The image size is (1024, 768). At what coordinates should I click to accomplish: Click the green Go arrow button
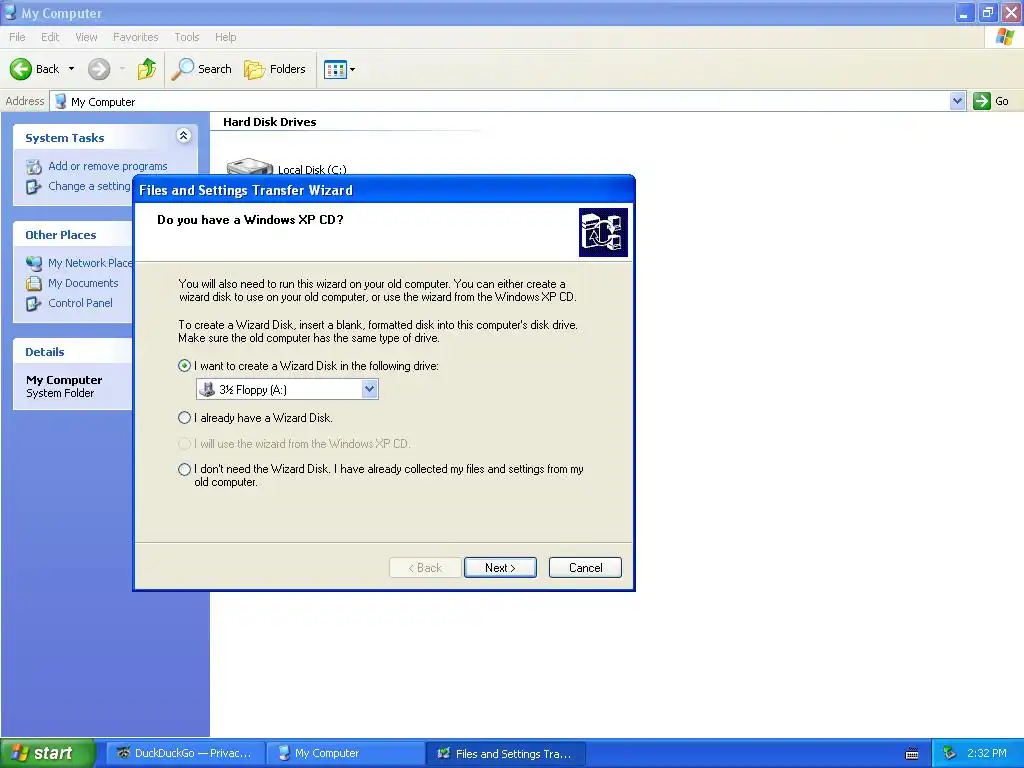tap(982, 101)
